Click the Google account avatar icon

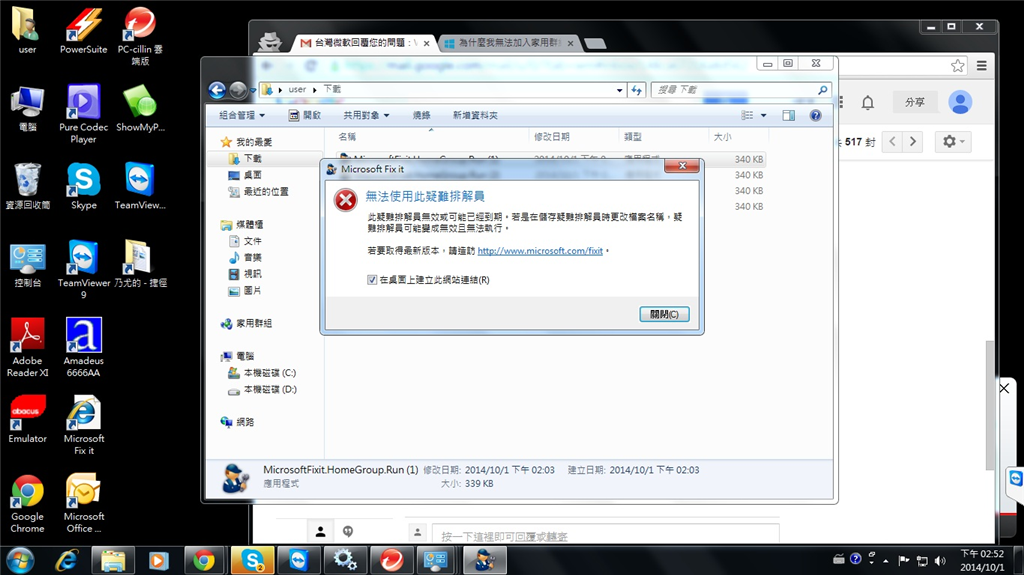pos(960,103)
